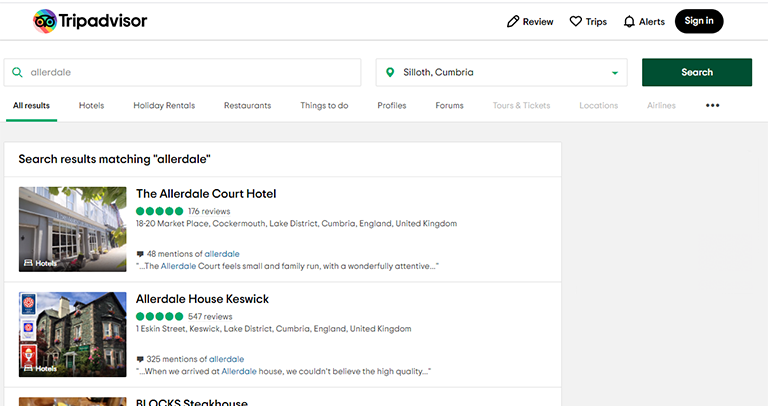Image resolution: width=768 pixels, height=406 pixels.
Task: Select the Airlines tab
Action: (x=661, y=105)
